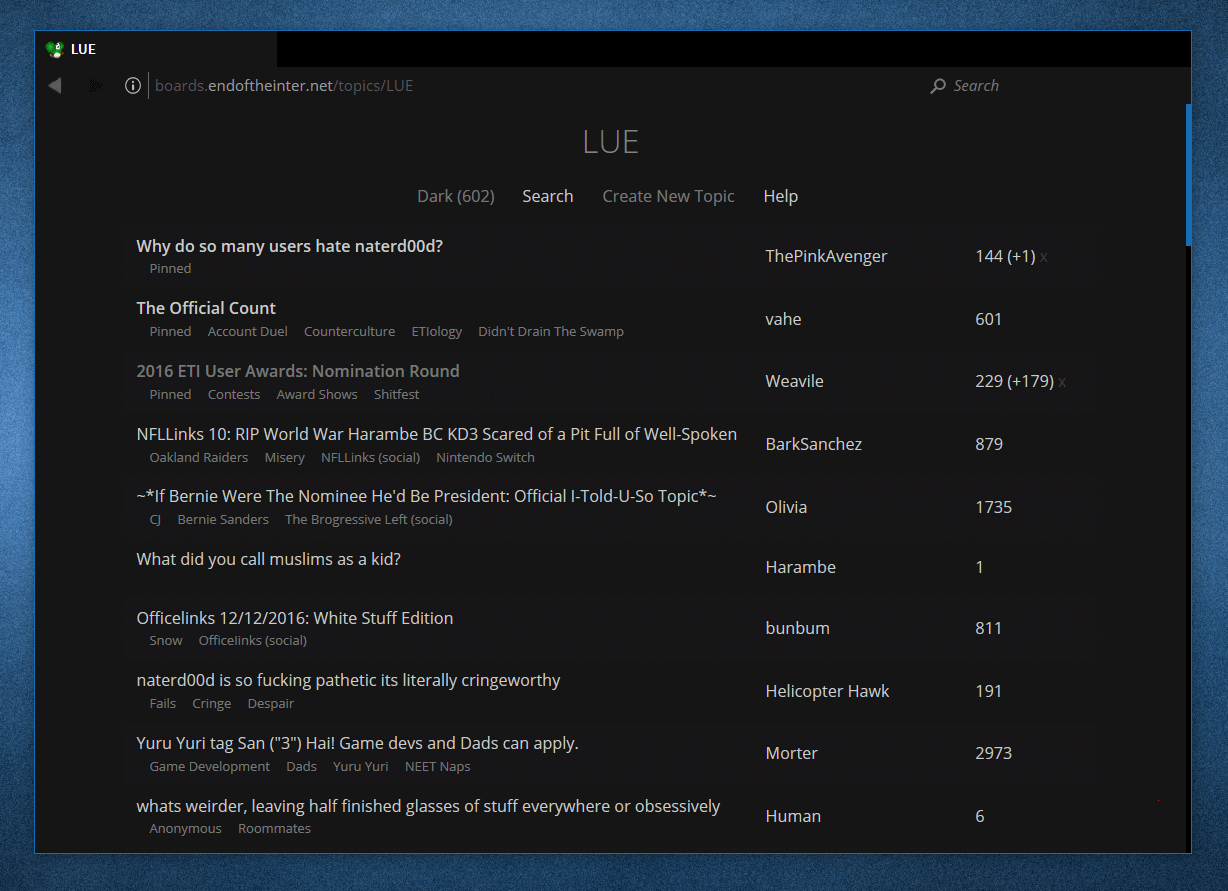Select the LUE browser tab
The image size is (1228, 891).
click(x=156, y=49)
